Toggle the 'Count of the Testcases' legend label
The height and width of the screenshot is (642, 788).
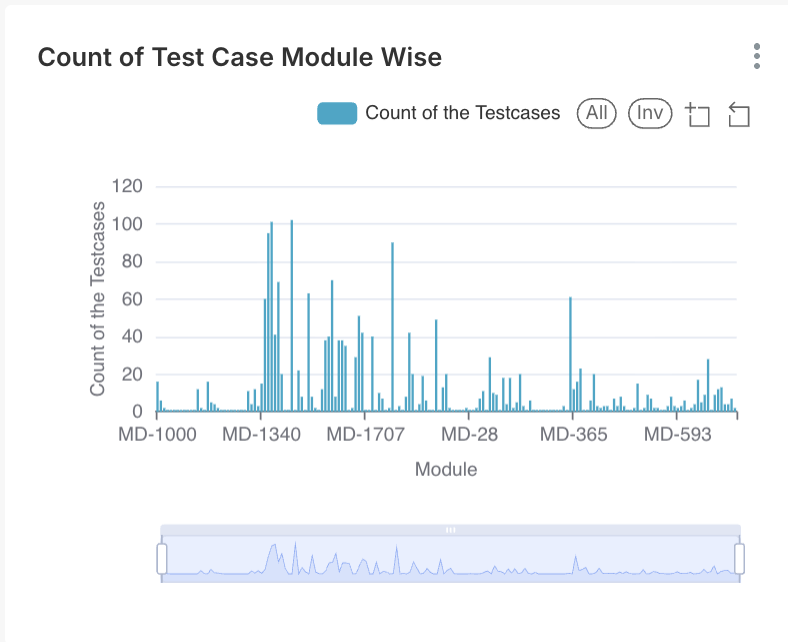point(463,113)
